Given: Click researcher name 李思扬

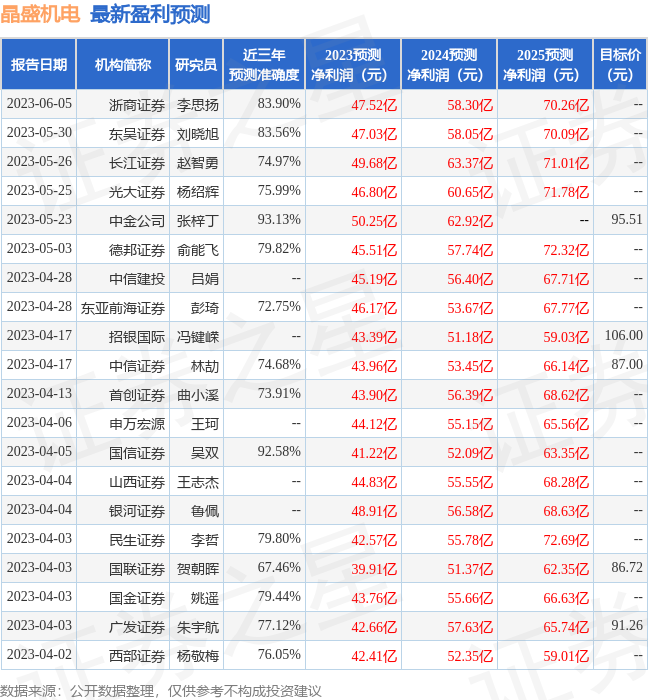Looking at the screenshot, I should [198, 105].
